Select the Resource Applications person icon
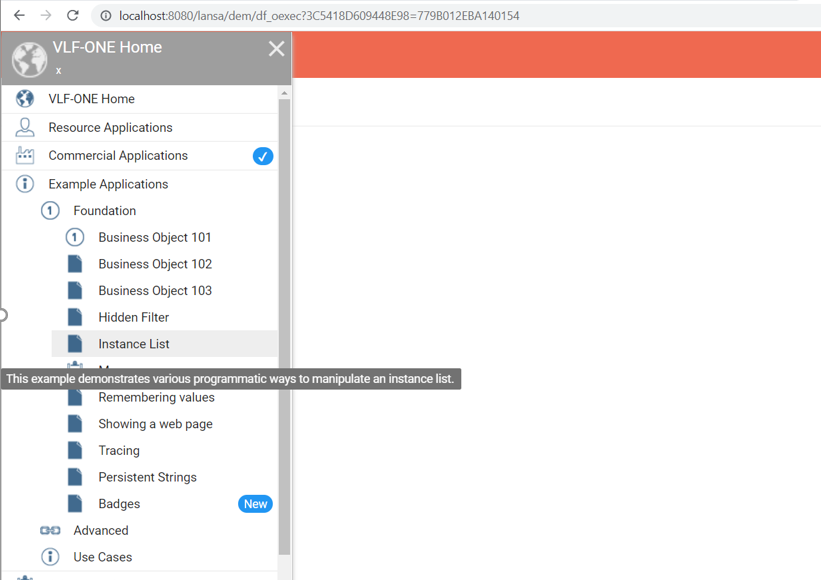This screenshot has width=821, height=580. tap(24, 127)
